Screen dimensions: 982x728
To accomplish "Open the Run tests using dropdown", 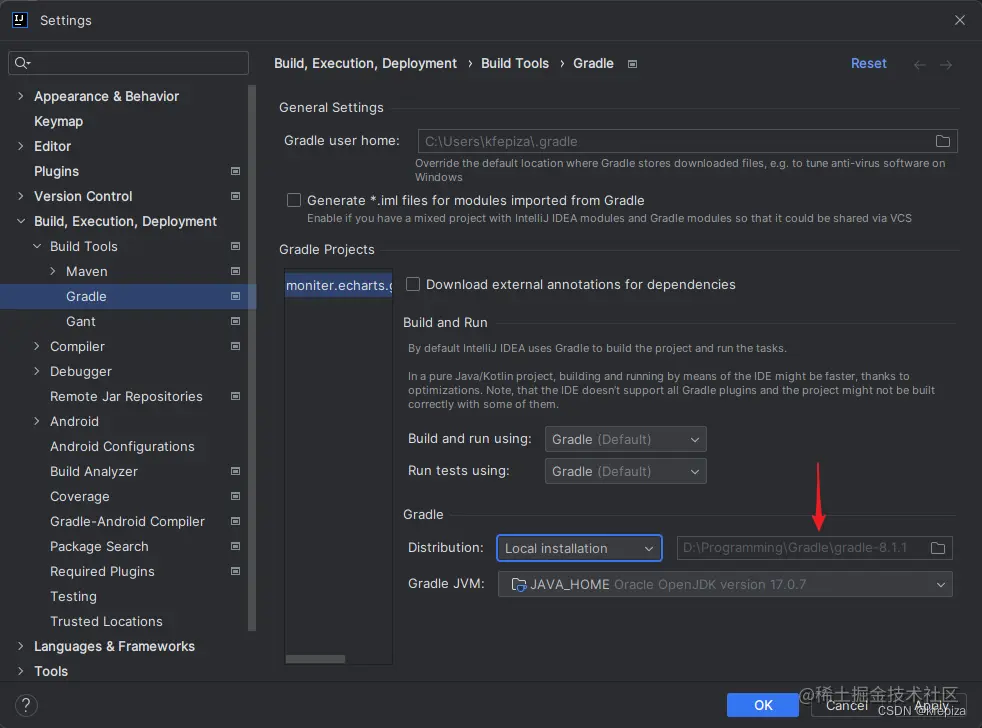I will [626, 471].
